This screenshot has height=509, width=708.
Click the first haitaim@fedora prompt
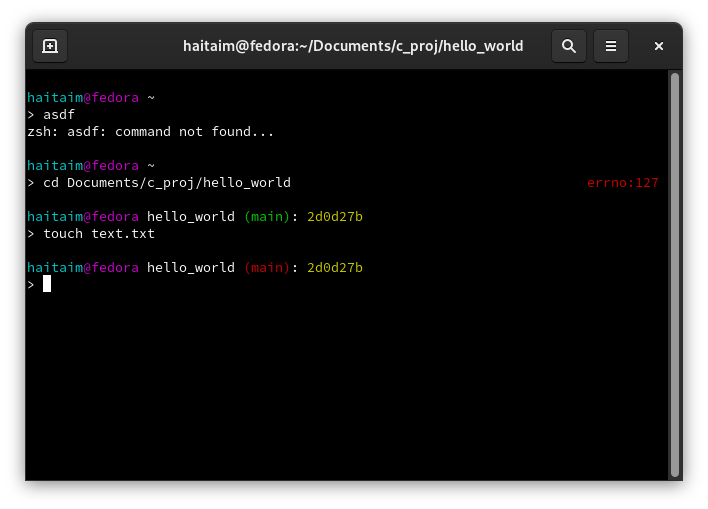click(83, 98)
